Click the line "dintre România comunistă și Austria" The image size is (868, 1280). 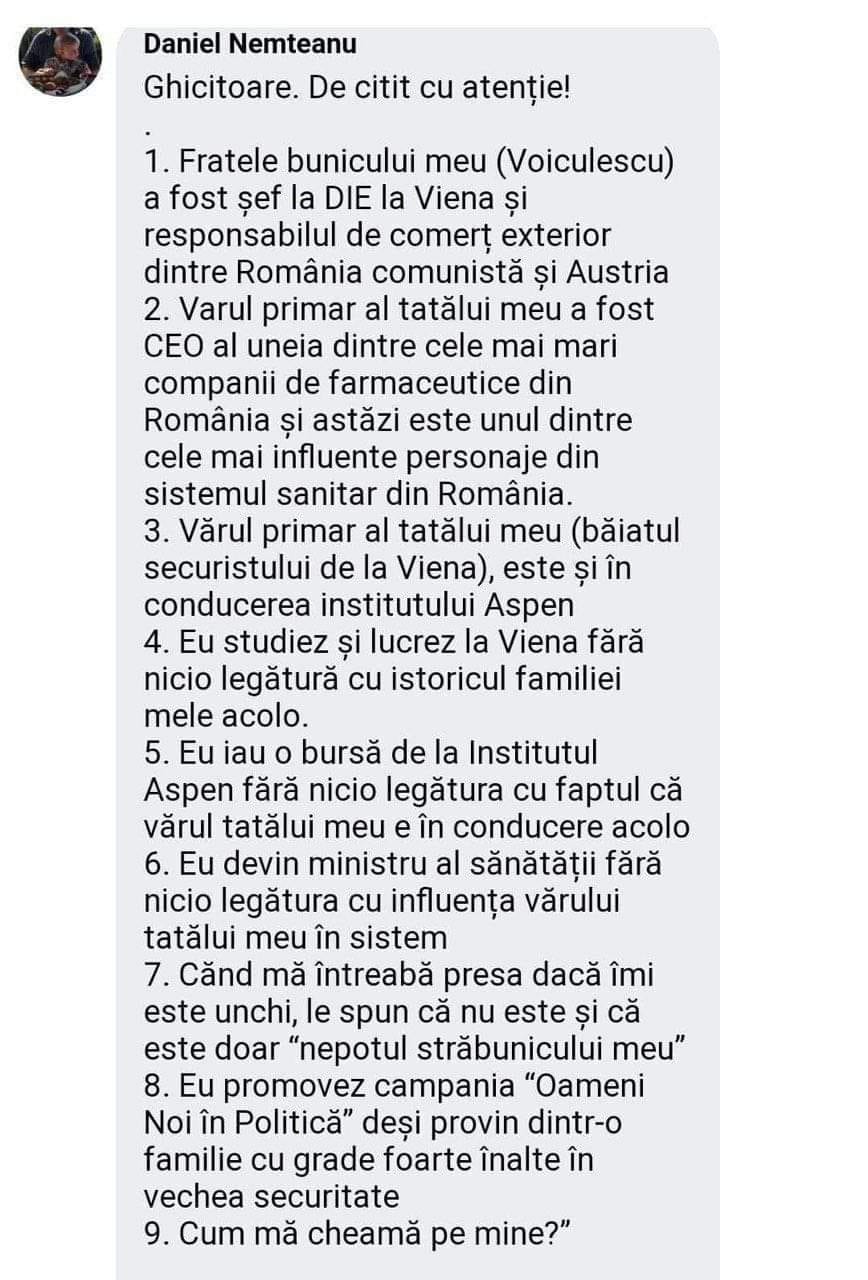coord(406,272)
